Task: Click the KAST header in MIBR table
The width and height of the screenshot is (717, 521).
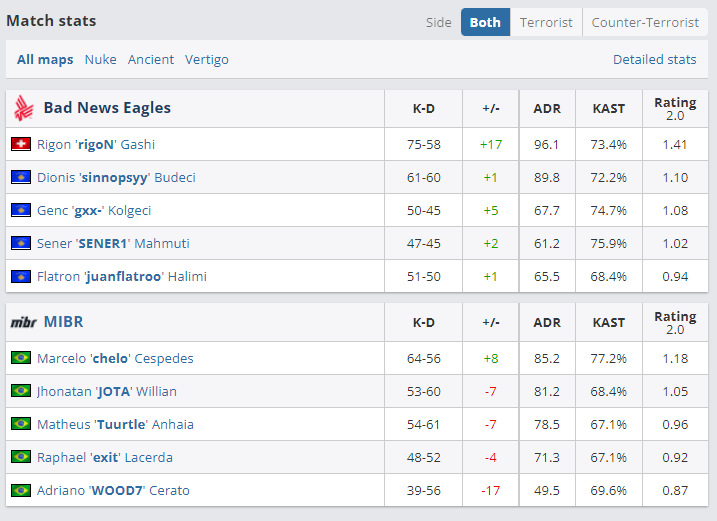Action: 609,322
